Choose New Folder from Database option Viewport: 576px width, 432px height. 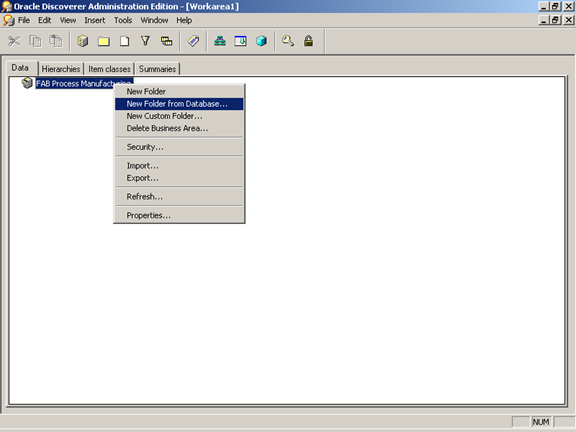click(179, 104)
